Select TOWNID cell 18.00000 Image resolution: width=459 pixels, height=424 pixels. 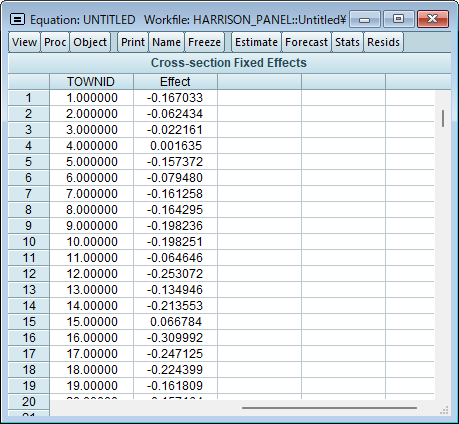click(x=91, y=370)
